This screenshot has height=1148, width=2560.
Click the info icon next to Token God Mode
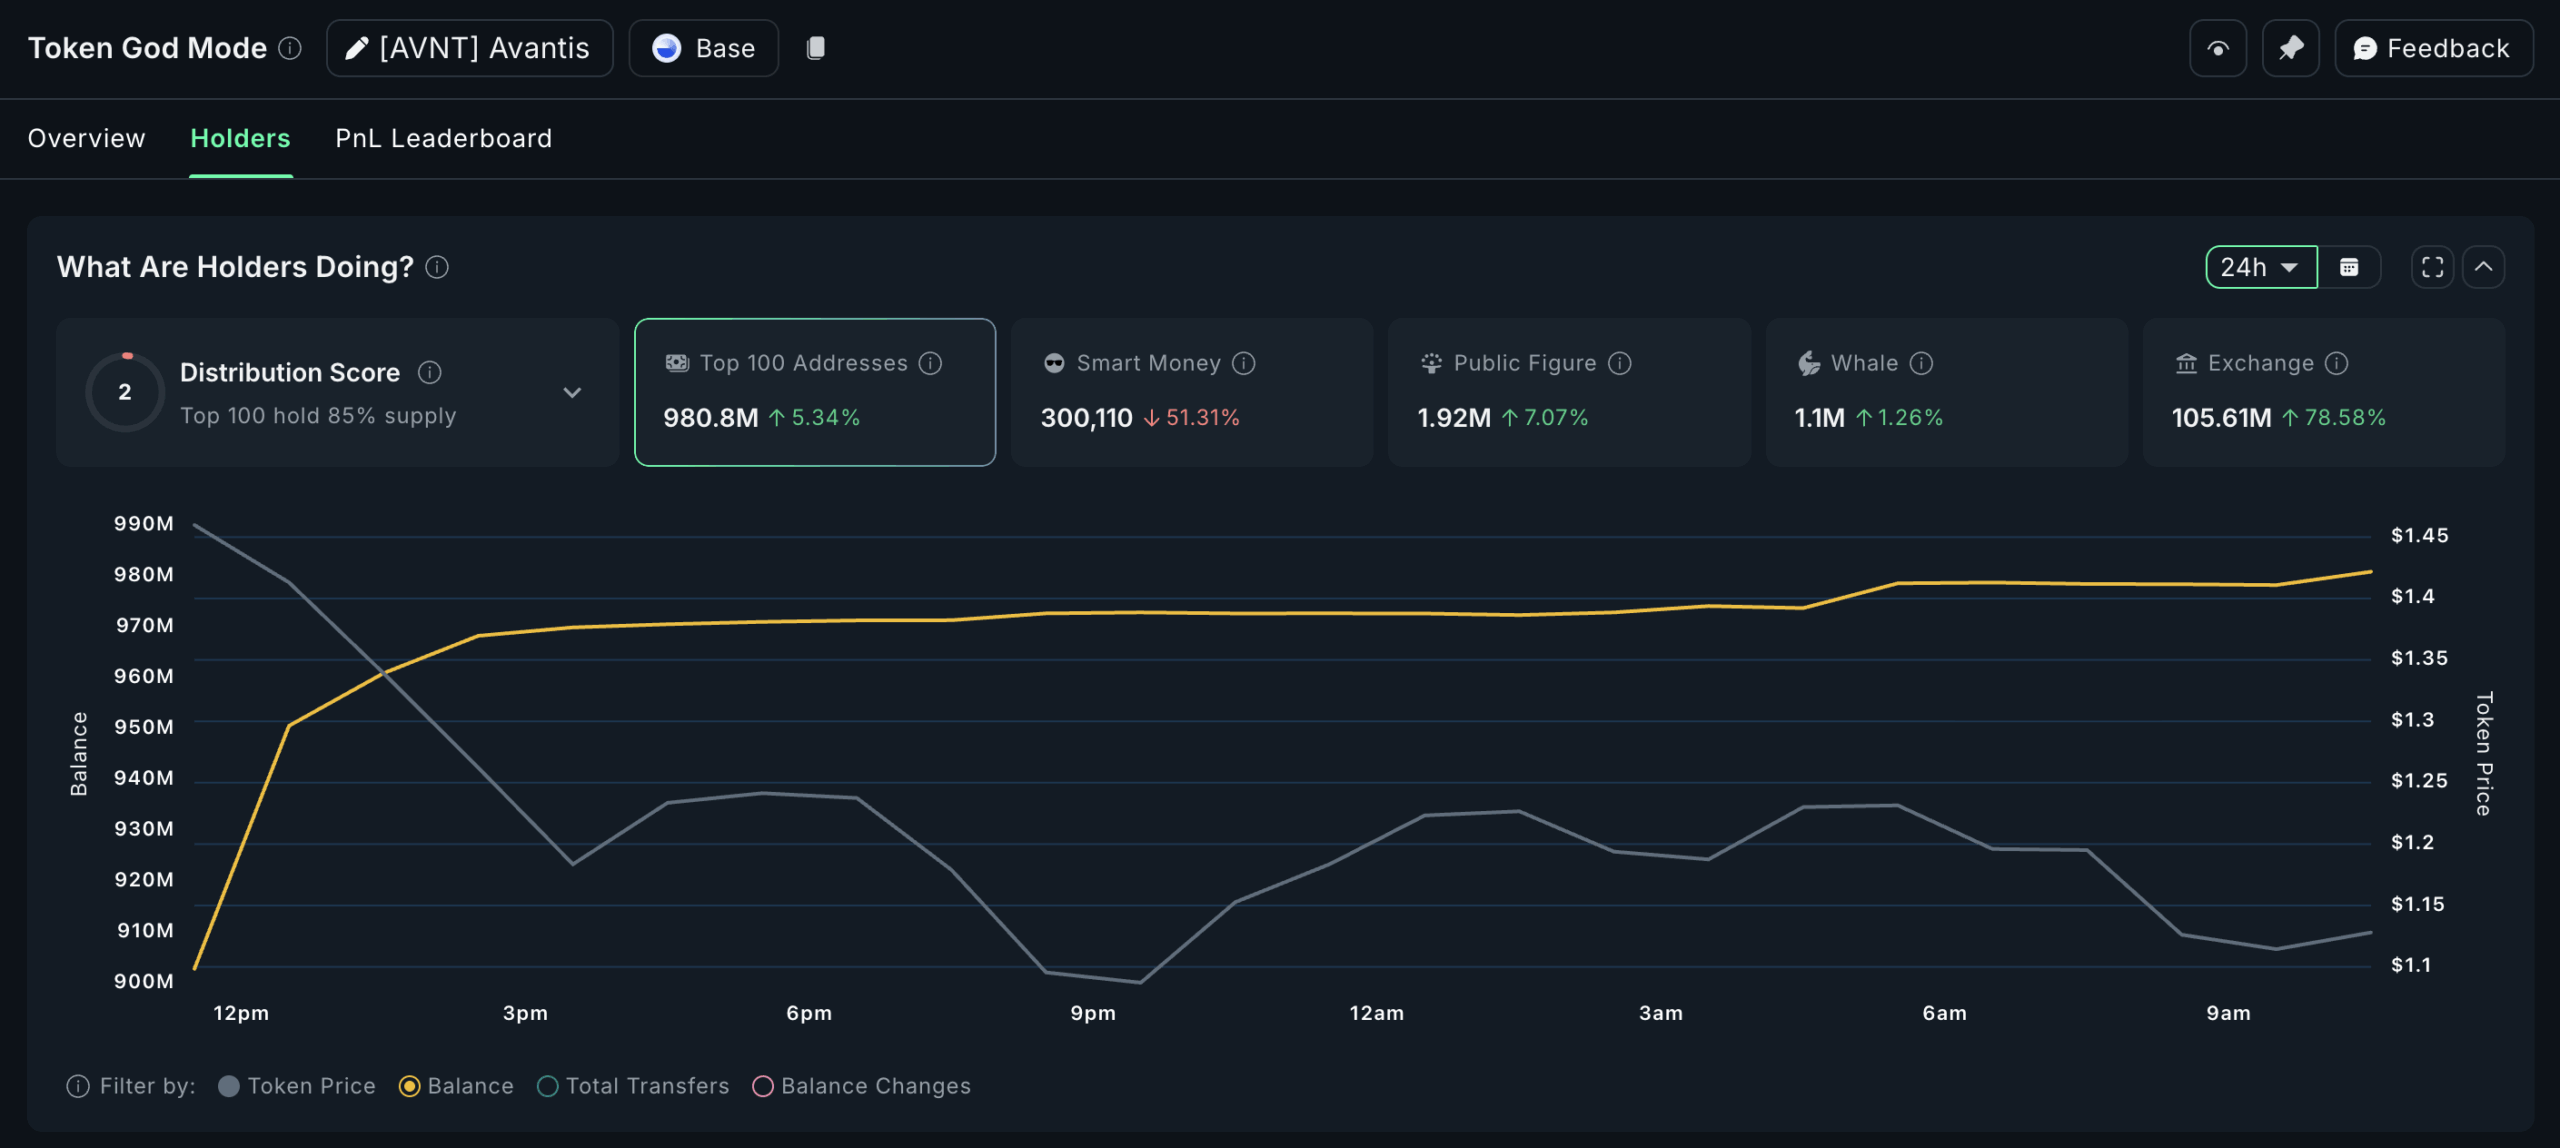pyautogui.click(x=290, y=48)
